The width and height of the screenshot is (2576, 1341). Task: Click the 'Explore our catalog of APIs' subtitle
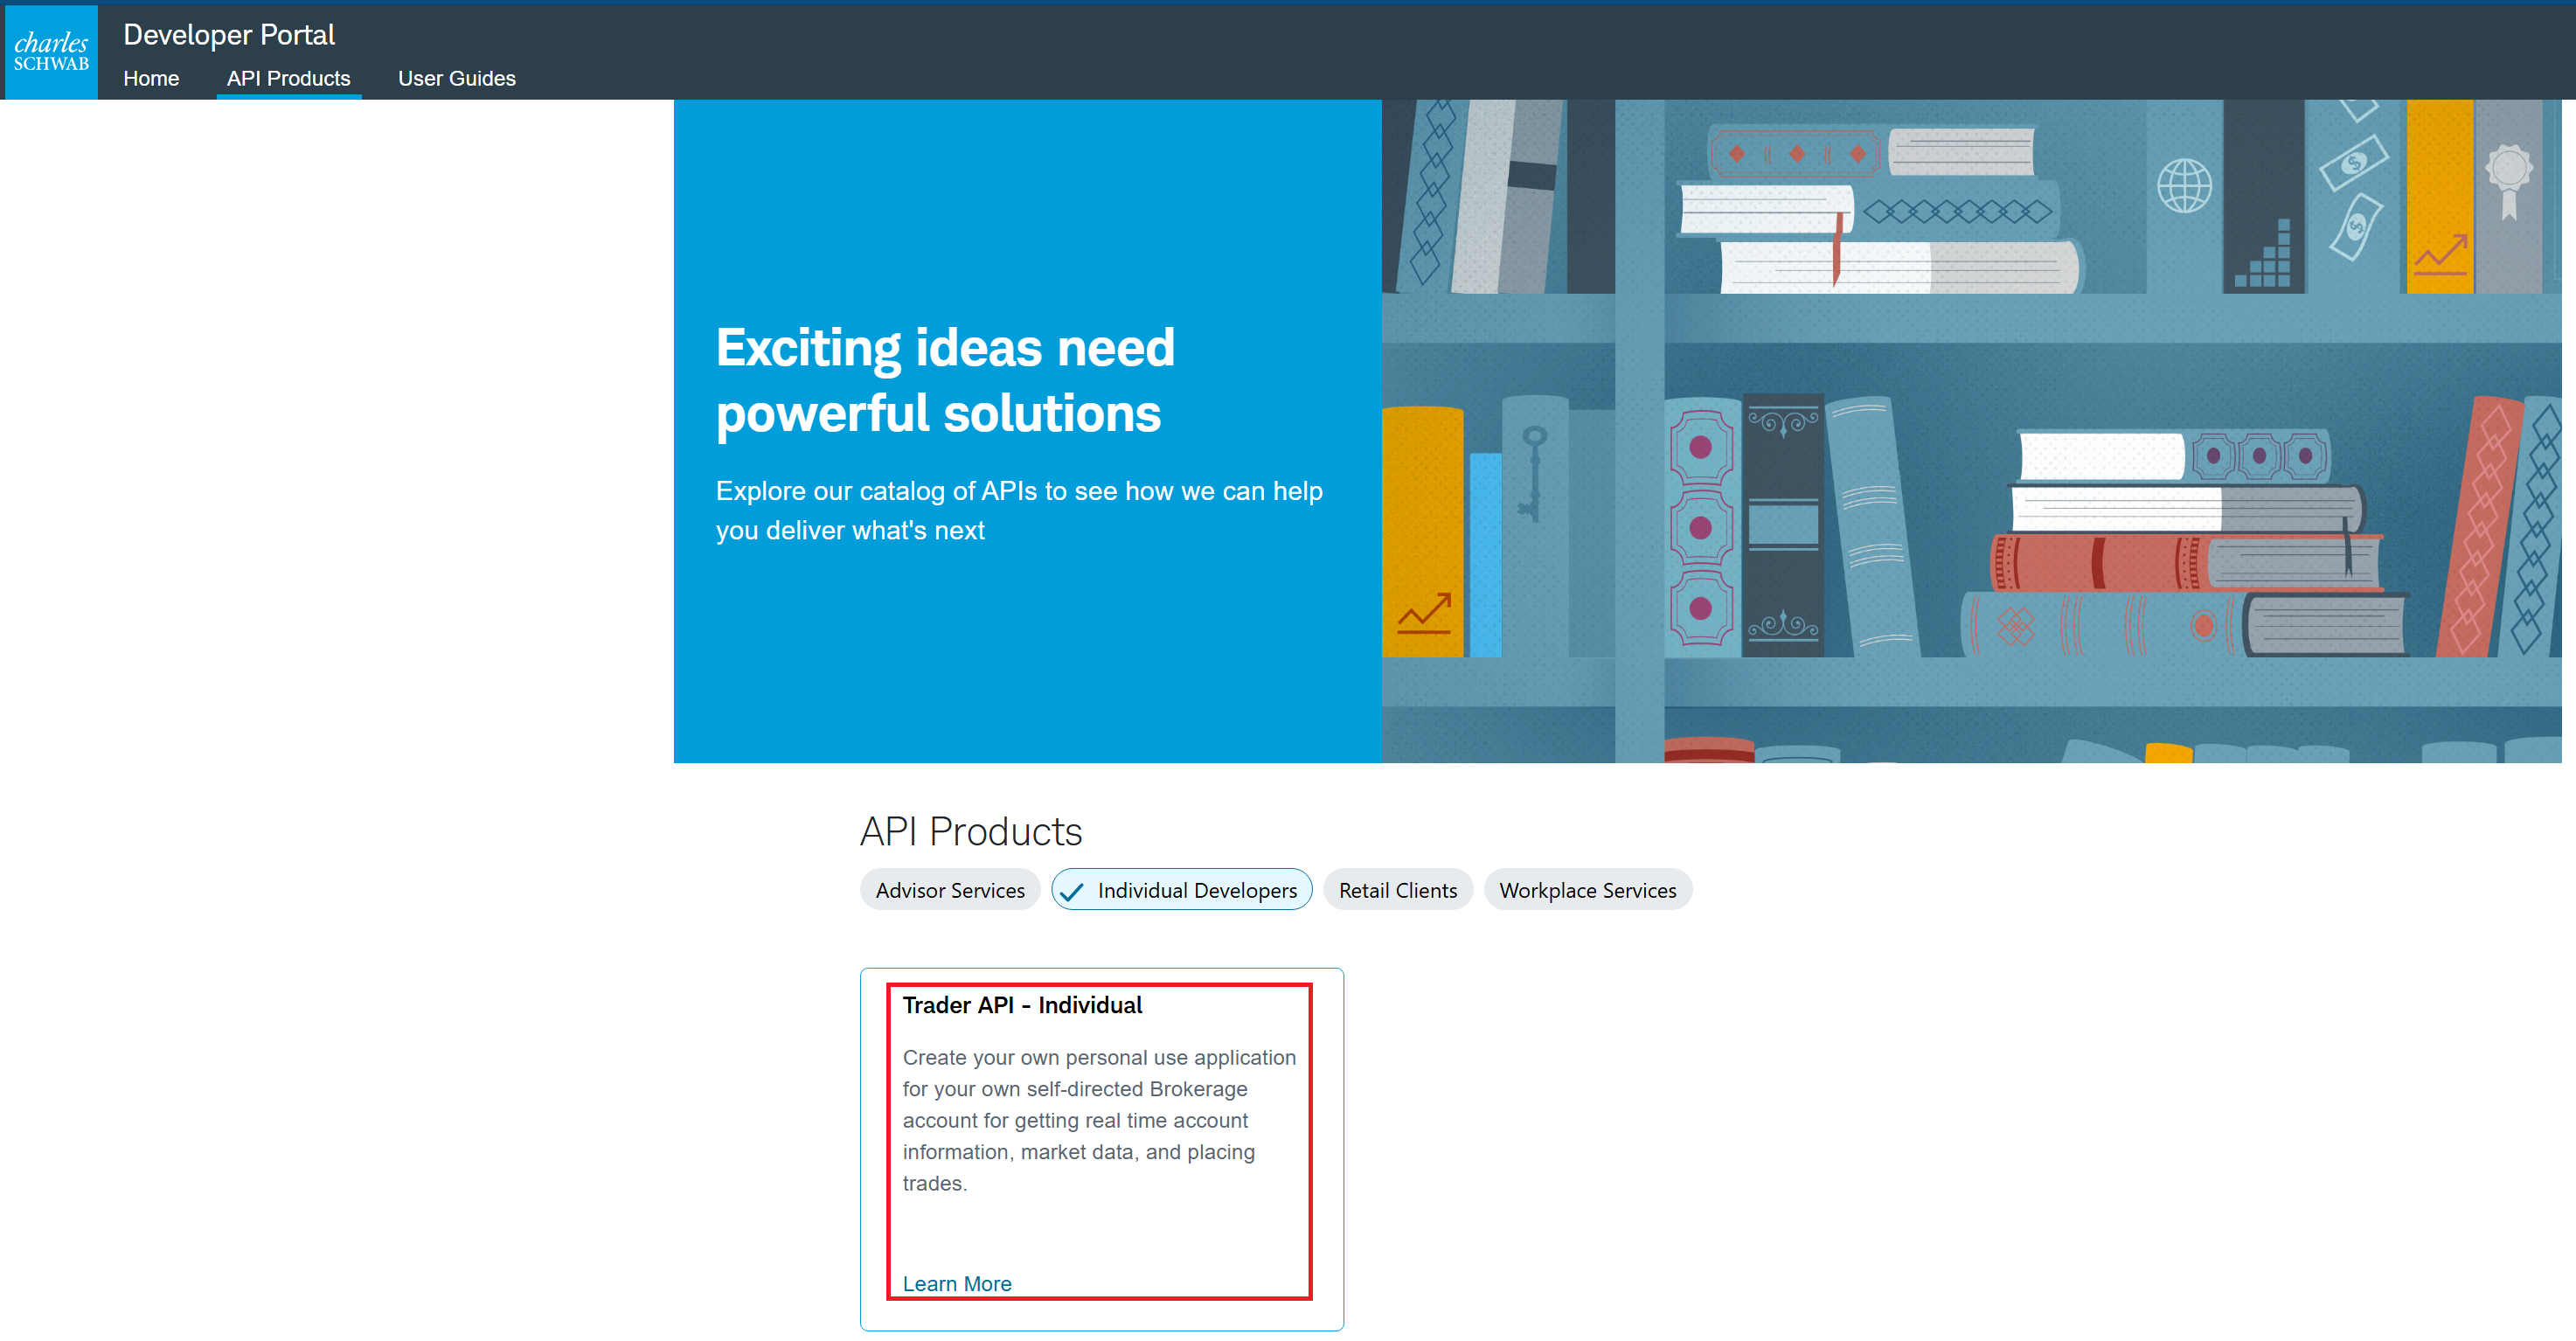click(1019, 510)
